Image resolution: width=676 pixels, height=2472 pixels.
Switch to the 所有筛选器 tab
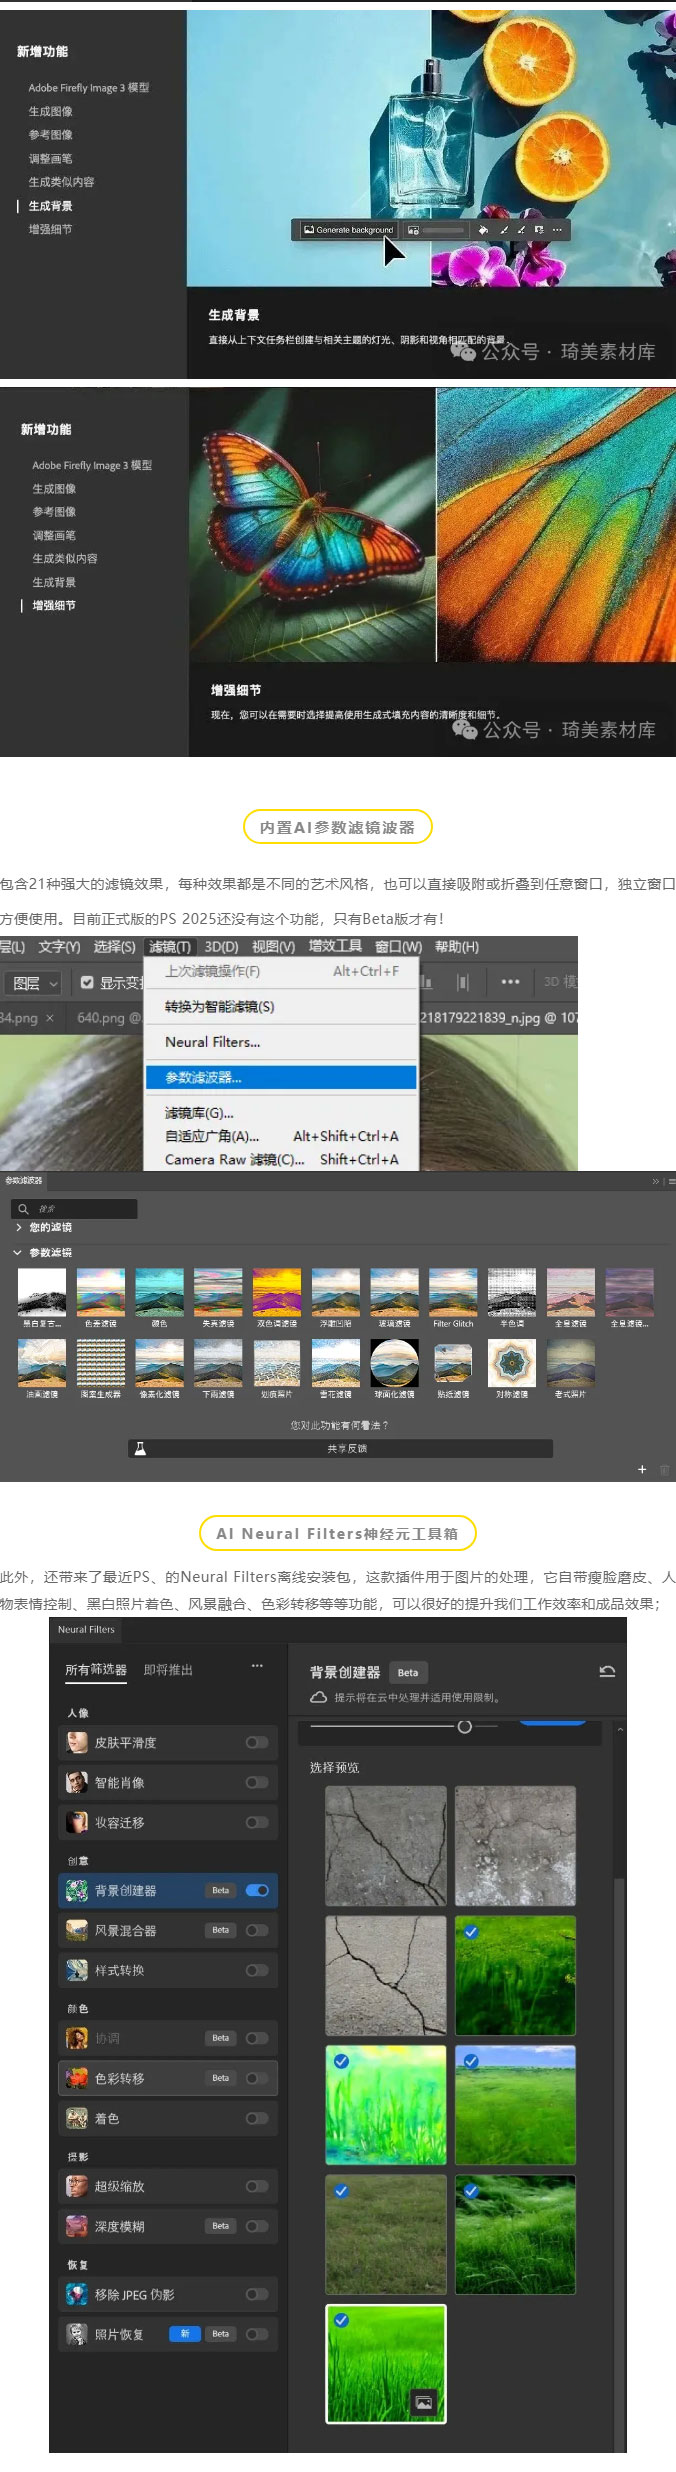click(96, 1670)
